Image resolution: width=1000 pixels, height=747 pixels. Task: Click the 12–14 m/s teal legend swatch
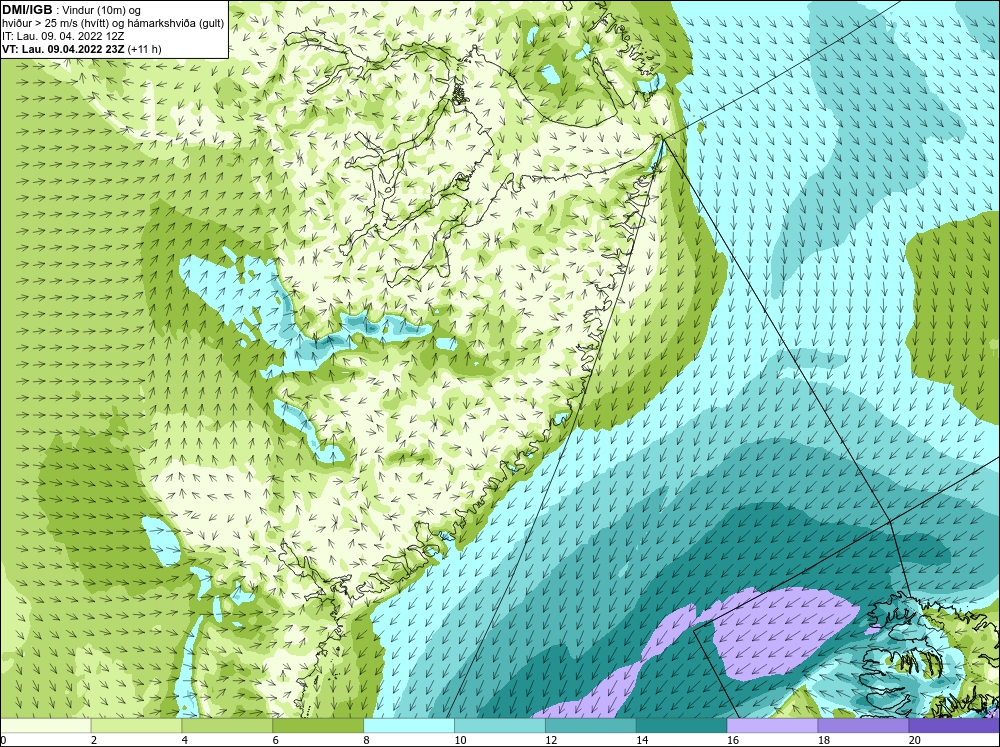point(591,725)
